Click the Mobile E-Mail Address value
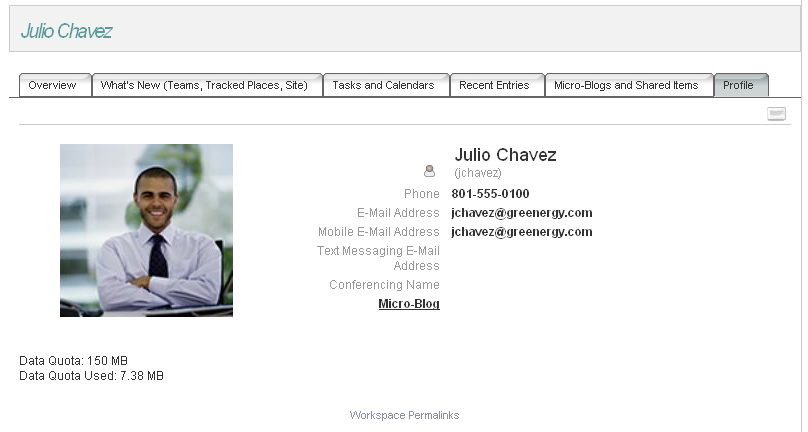808x432 pixels. point(521,232)
